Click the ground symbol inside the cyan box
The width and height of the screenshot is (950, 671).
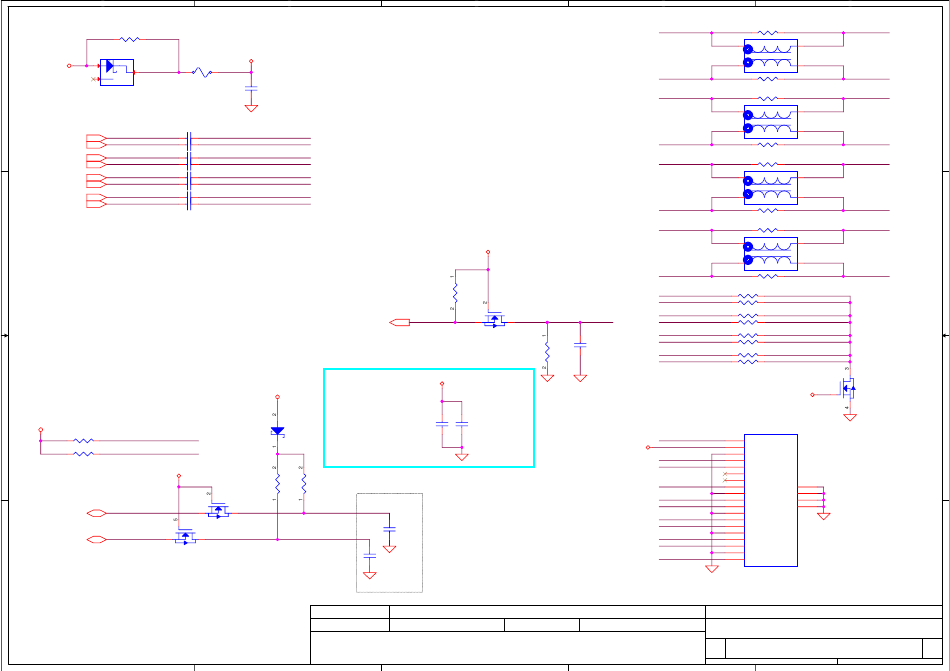[462, 457]
